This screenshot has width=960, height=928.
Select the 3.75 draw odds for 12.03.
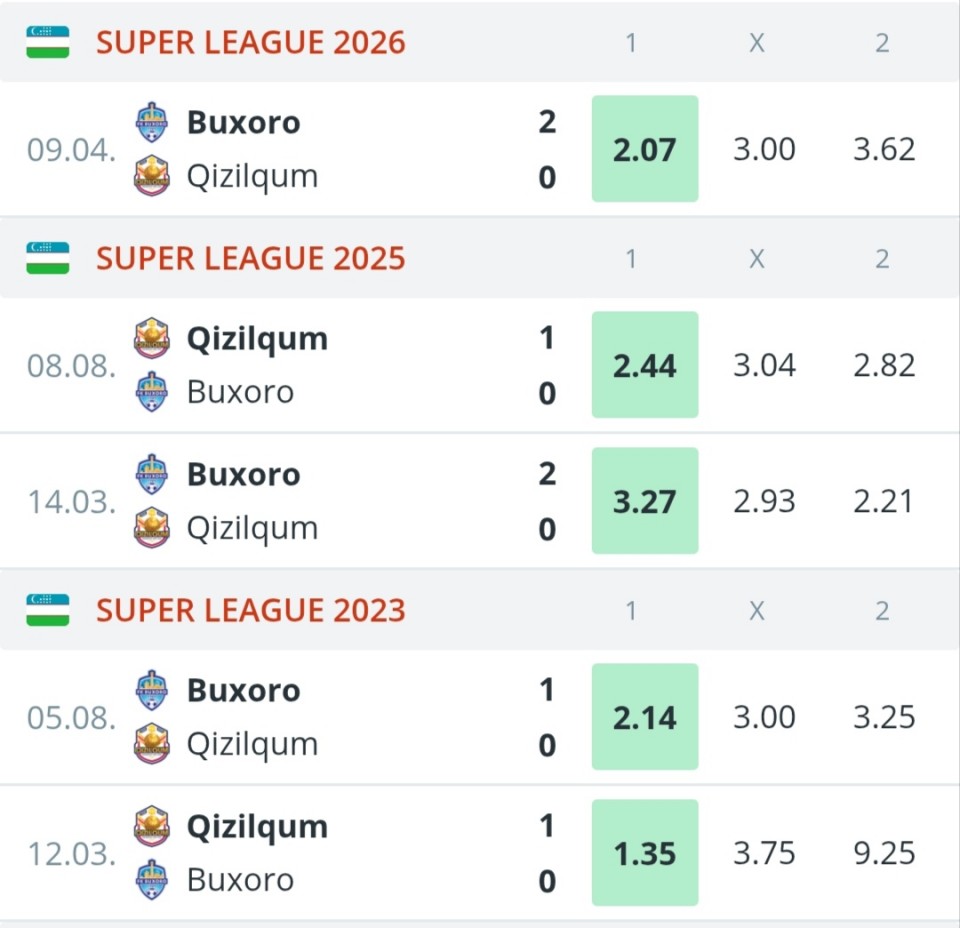pyautogui.click(x=764, y=853)
